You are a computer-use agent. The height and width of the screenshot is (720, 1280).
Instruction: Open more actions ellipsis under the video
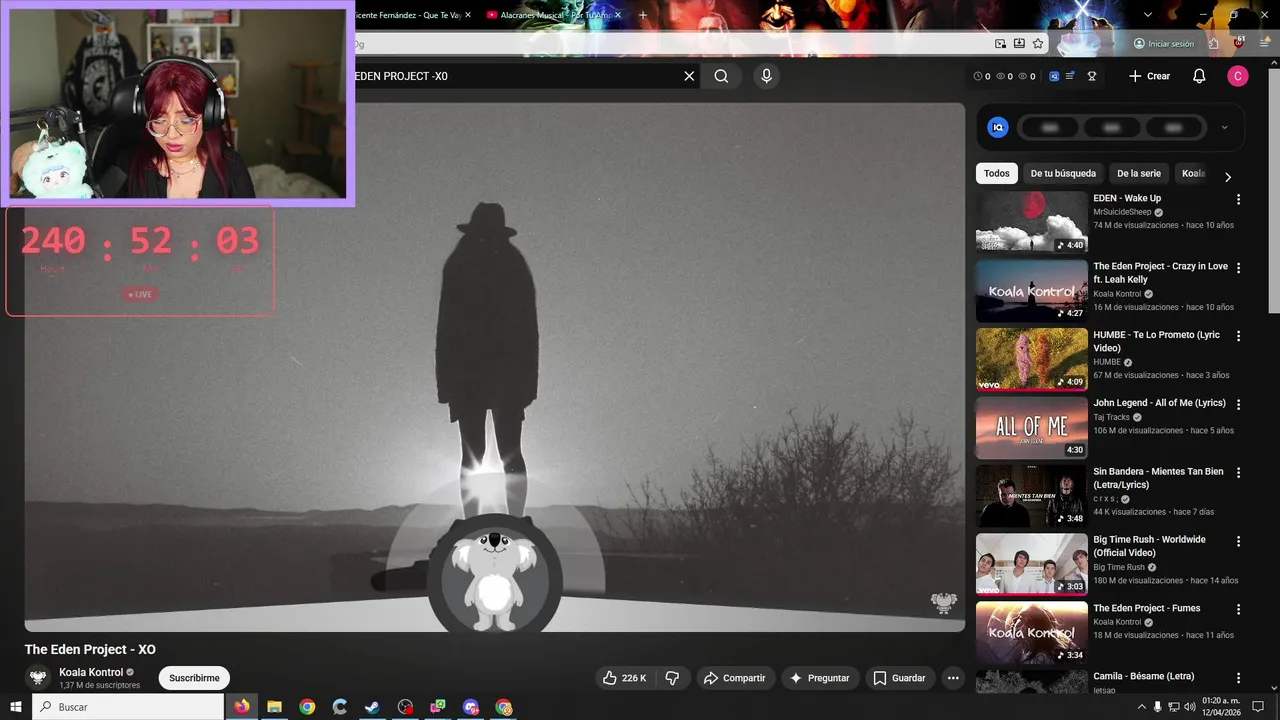click(953, 678)
